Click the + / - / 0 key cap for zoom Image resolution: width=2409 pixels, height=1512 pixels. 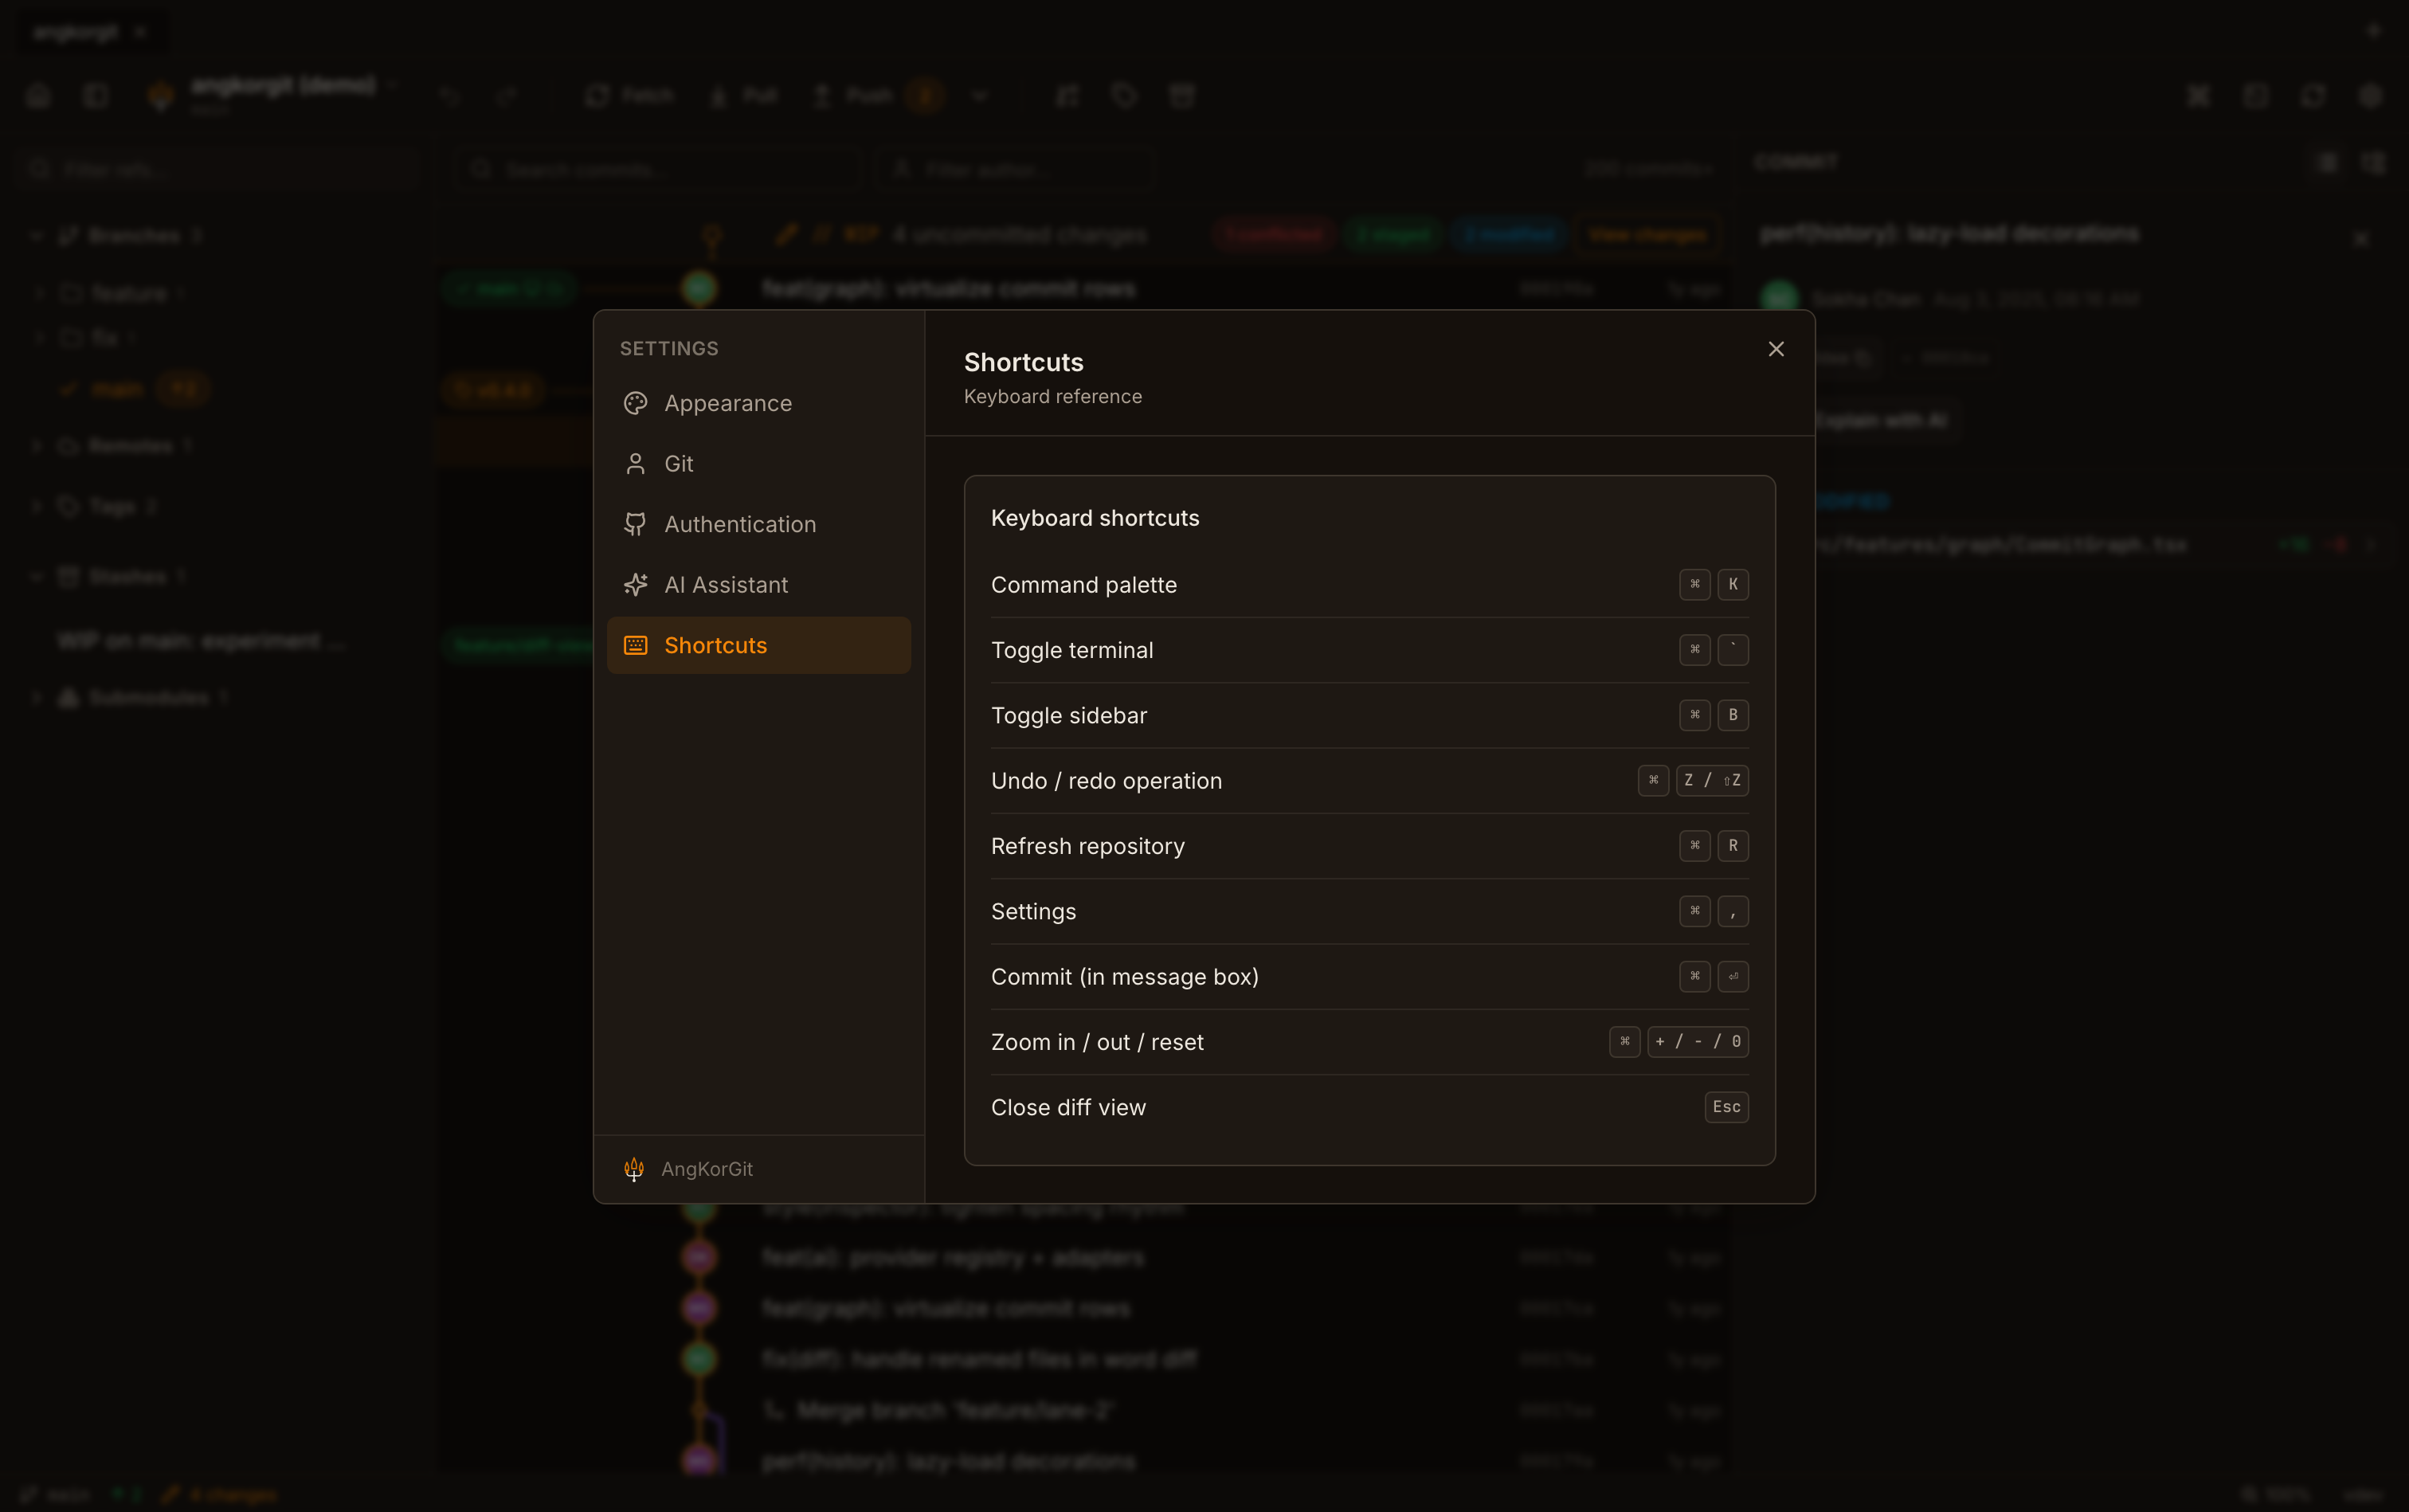pyautogui.click(x=1698, y=1042)
